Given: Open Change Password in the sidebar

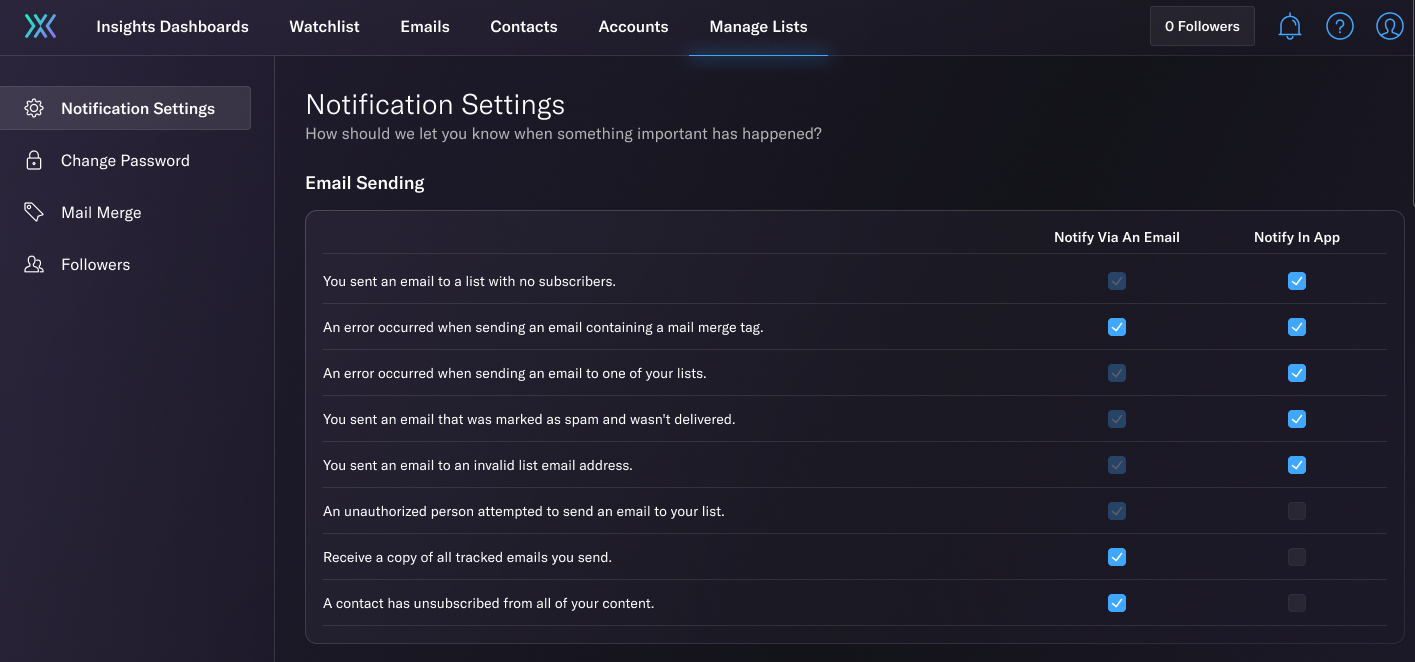Looking at the screenshot, I should [x=125, y=160].
